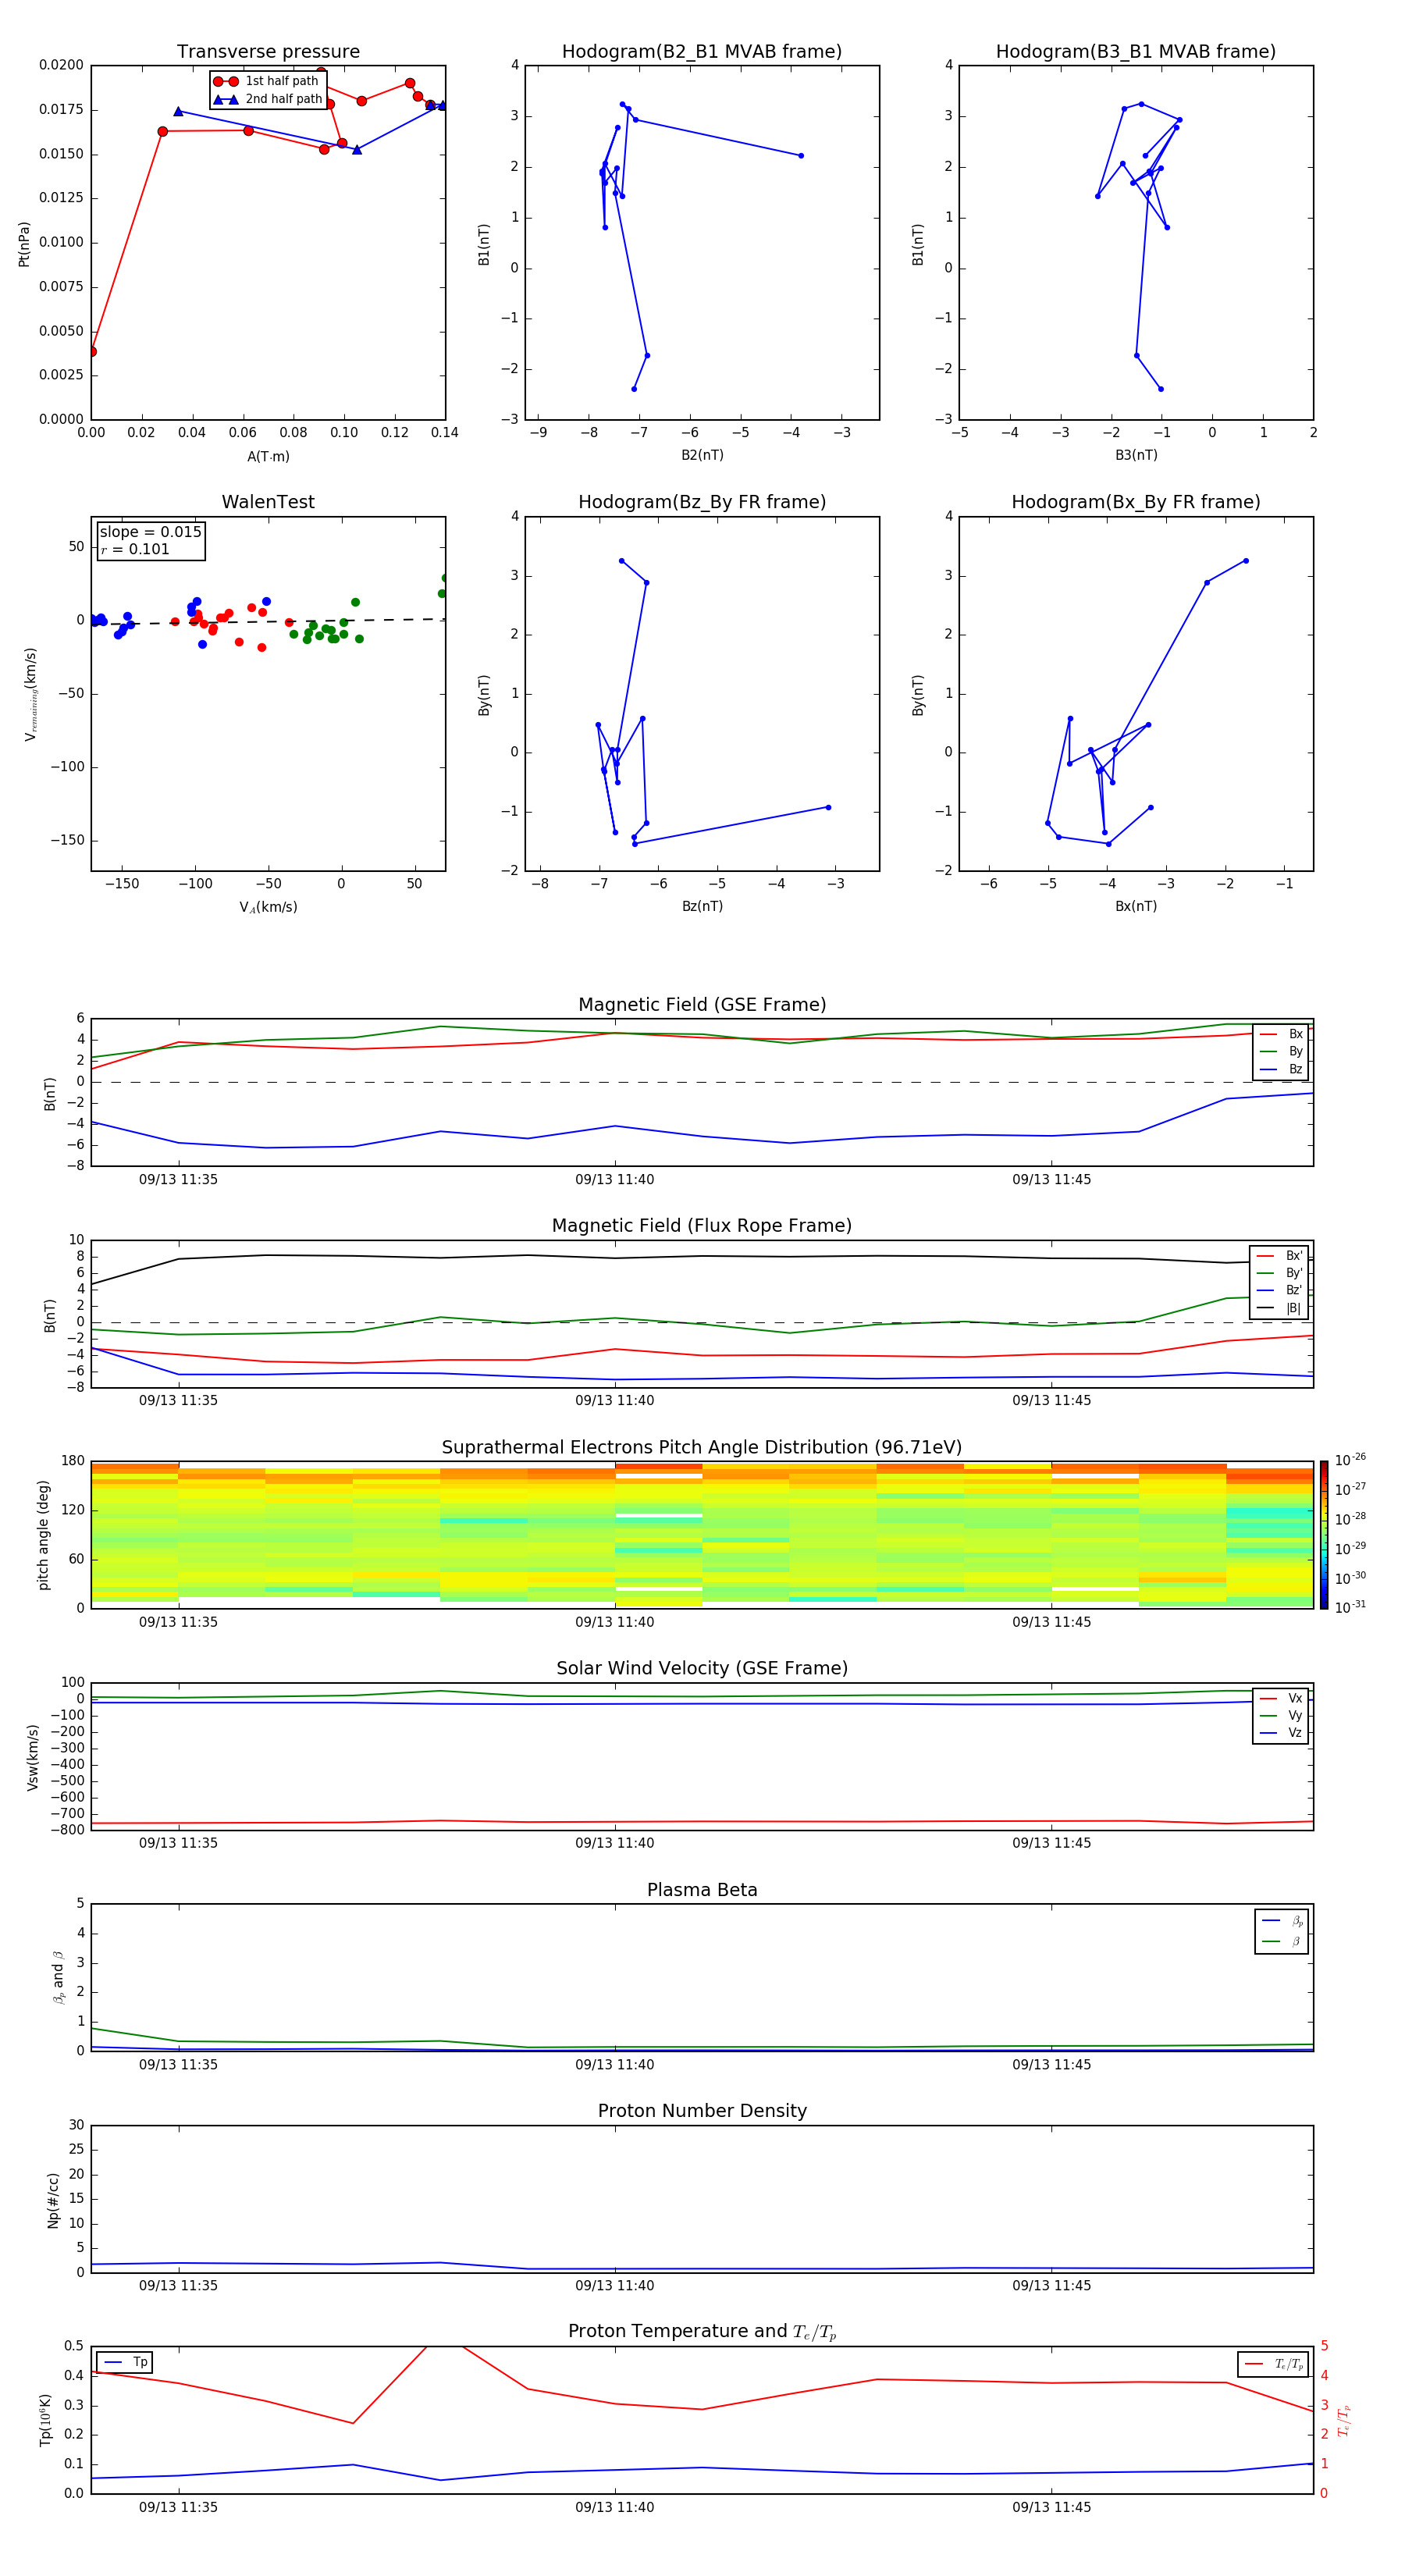This screenshot has height=2576, width=1405.
Task: Click the pitch angle distribution colorbar
Action: [1324, 1535]
